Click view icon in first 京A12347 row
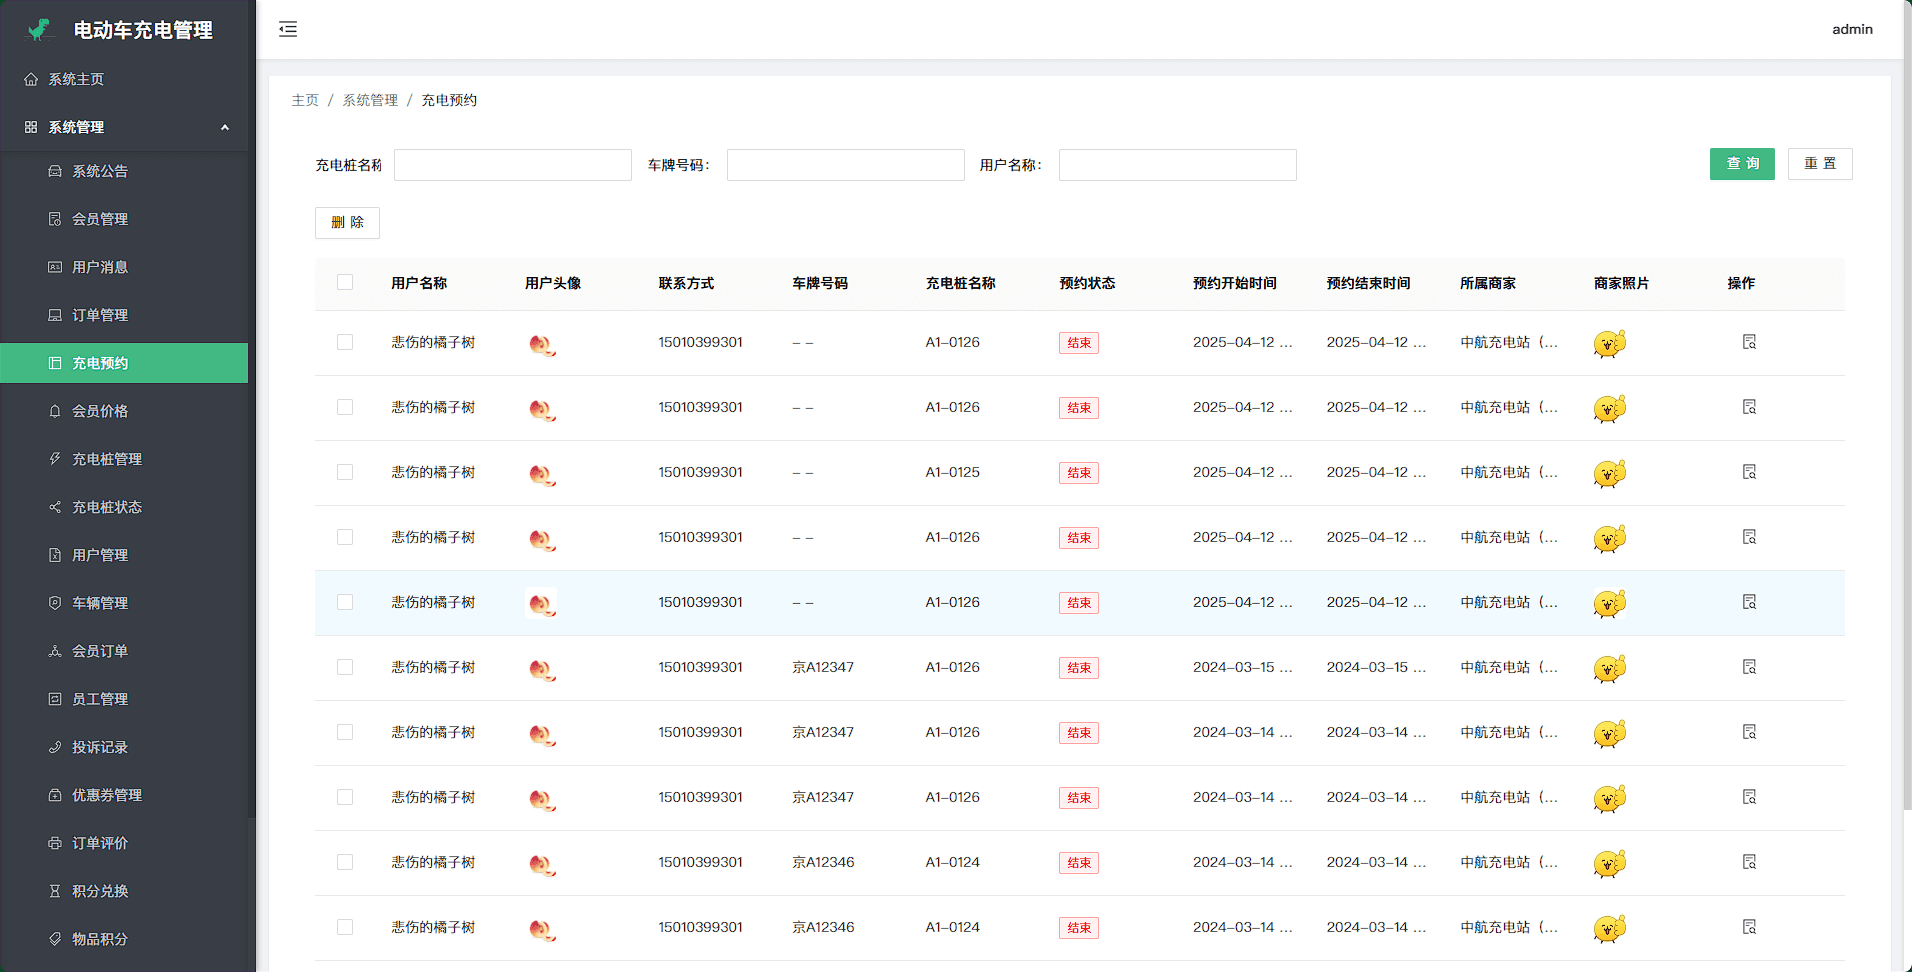Image resolution: width=1912 pixels, height=972 pixels. 1749,667
